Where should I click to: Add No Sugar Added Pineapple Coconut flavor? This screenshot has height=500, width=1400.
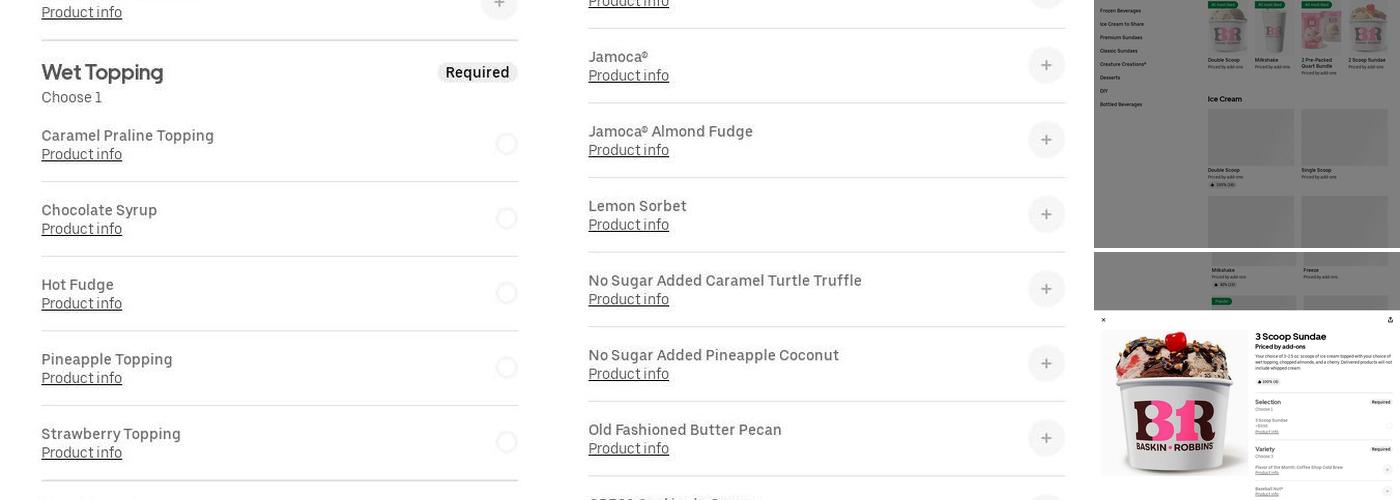point(1046,363)
